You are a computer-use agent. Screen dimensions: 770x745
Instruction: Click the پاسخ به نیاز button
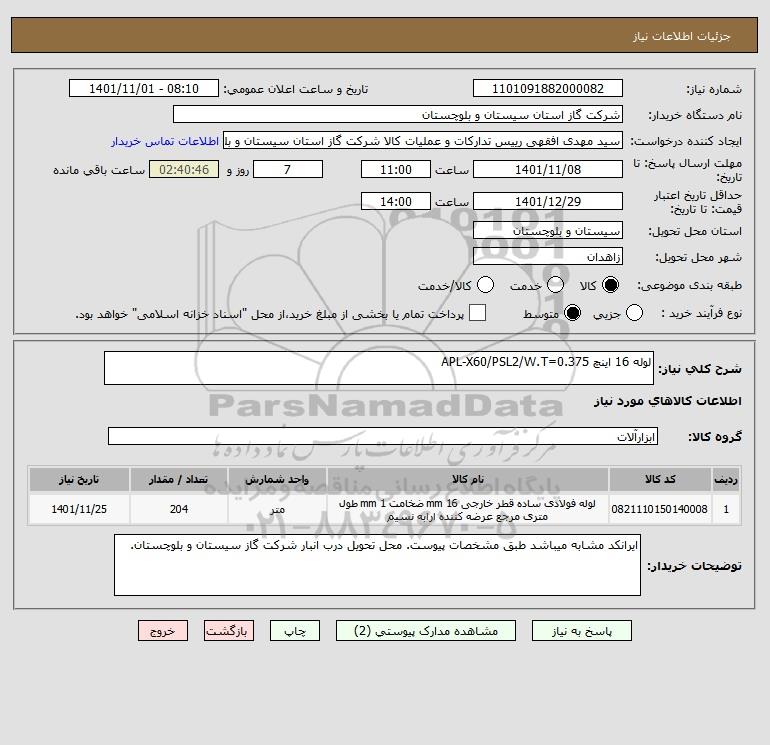click(x=582, y=631)
